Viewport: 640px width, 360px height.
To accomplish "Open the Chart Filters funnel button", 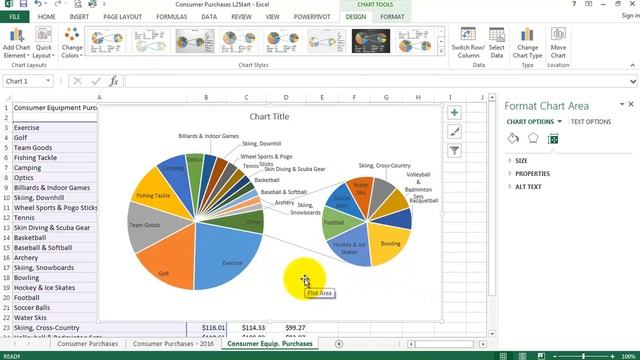I will click(x=454, y=151).
